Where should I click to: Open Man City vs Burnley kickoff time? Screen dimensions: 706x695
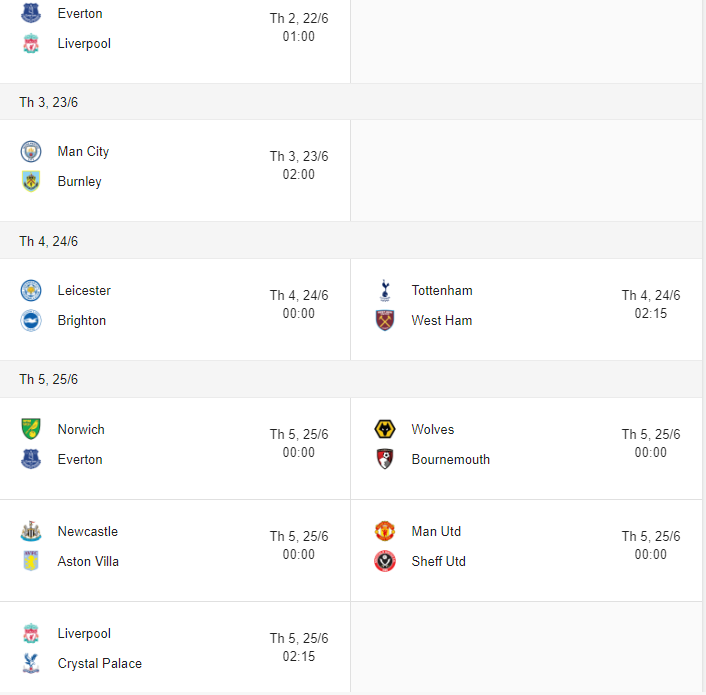298,165
